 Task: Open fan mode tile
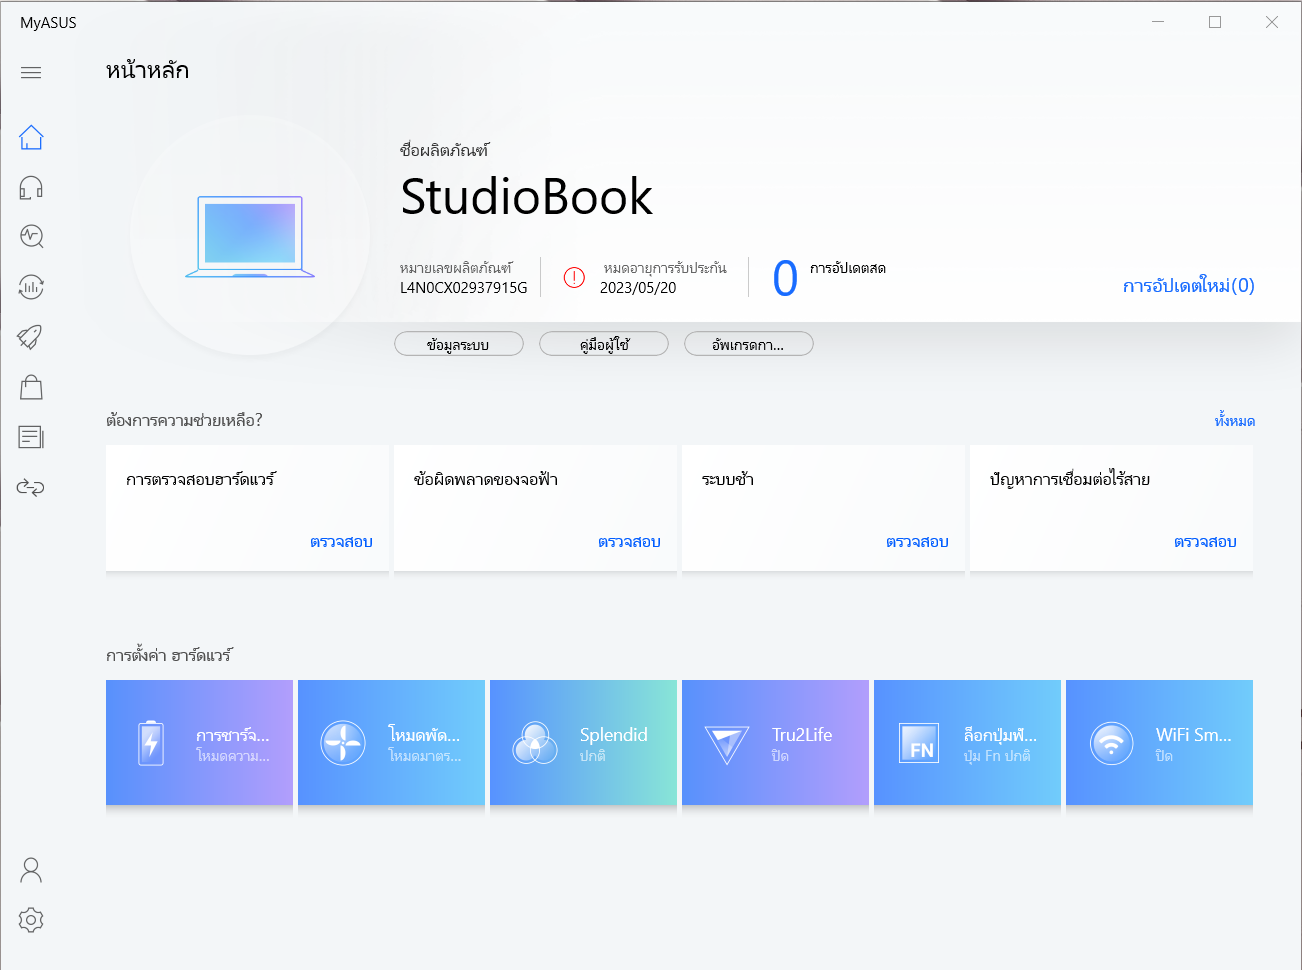(391, 743)
